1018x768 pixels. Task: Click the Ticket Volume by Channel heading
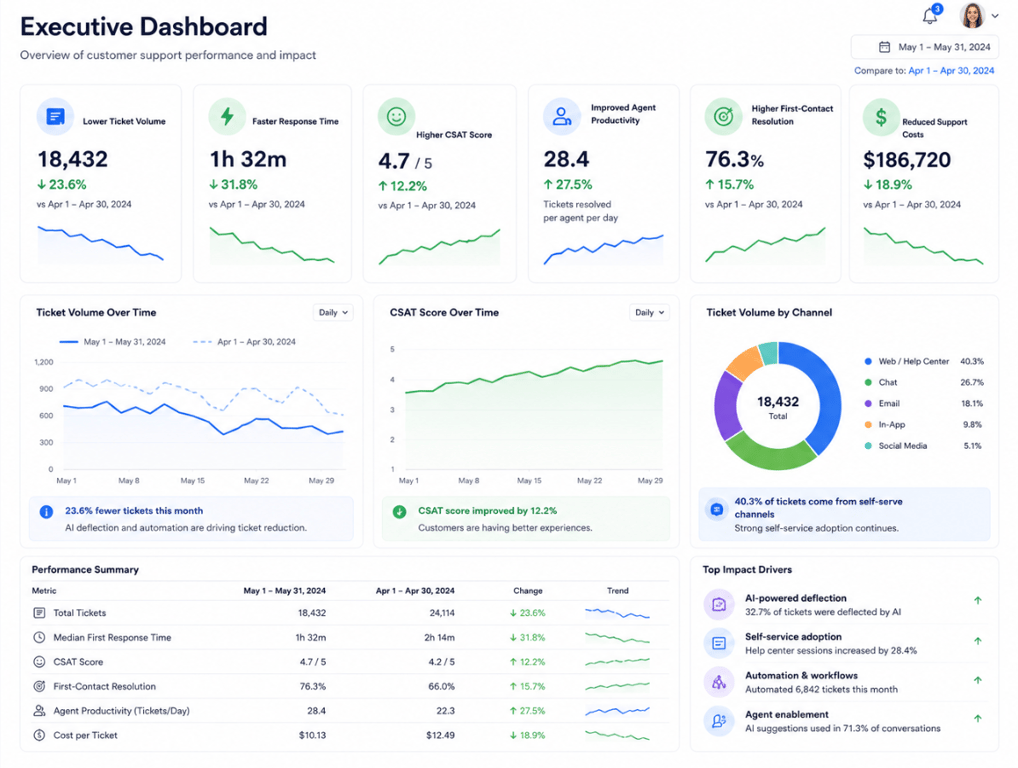pyautogui.click(x=769, y=312)
